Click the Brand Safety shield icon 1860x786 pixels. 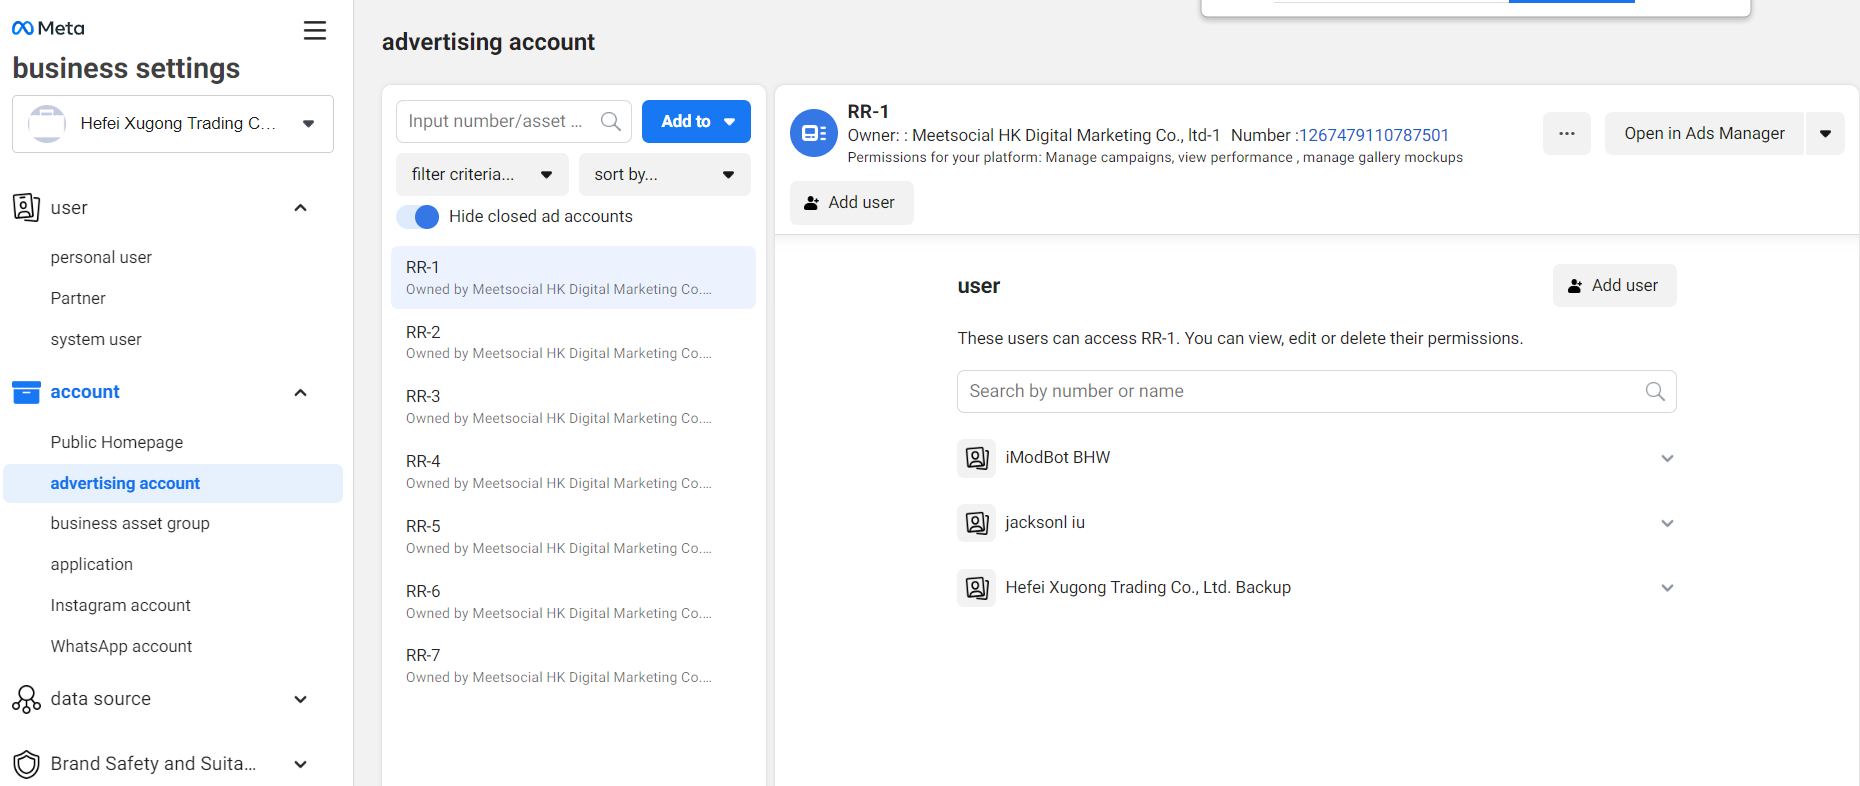pos(26,764)
